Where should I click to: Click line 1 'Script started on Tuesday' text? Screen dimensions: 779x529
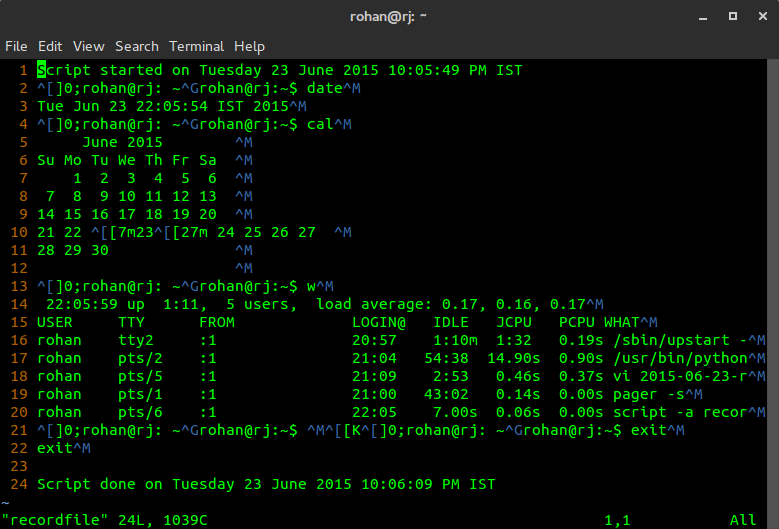point(150,70)
